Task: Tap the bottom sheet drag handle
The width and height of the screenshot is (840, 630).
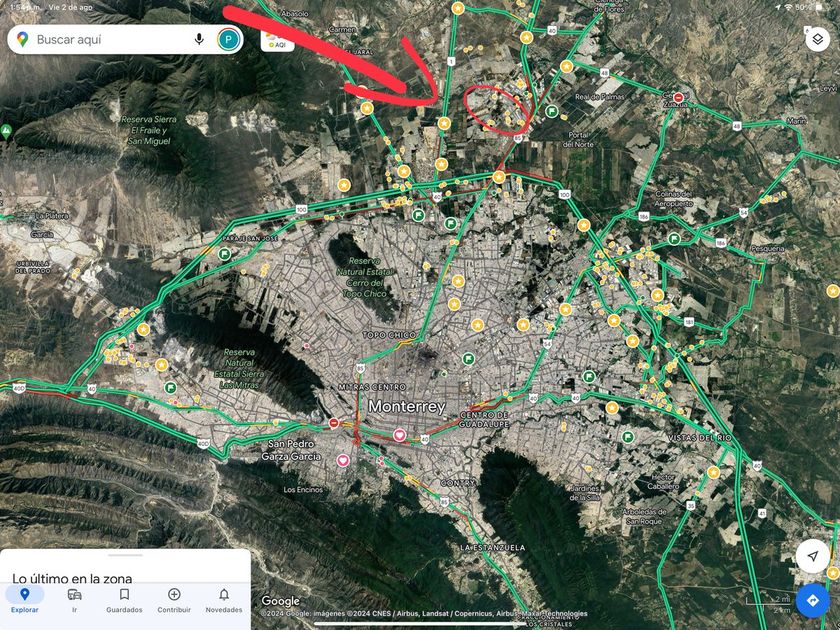Action: (x=125, y=555)
